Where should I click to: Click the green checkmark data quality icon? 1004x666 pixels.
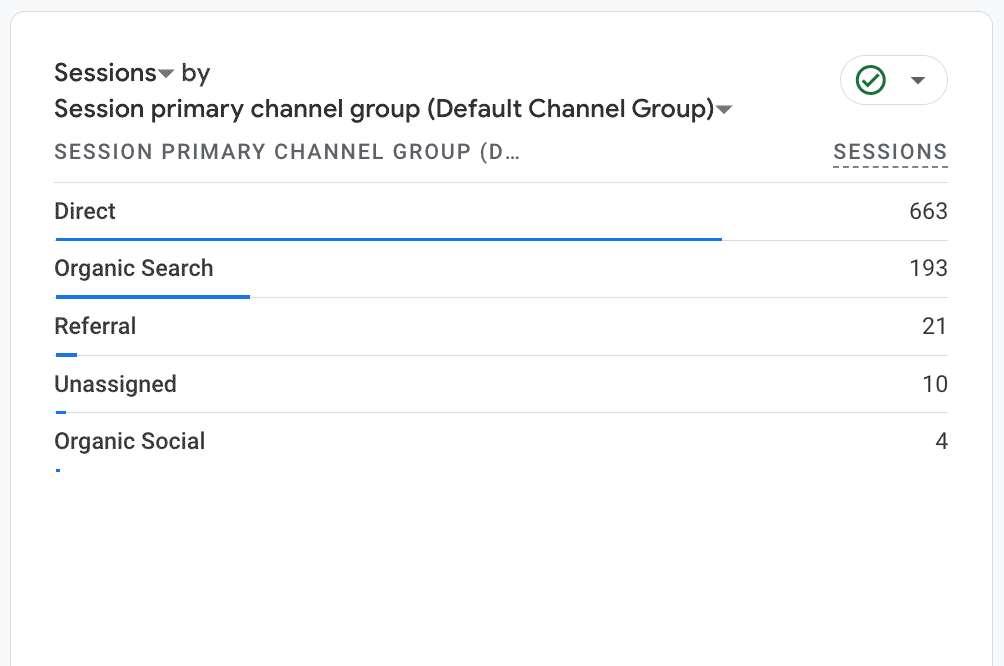point(872,80)
